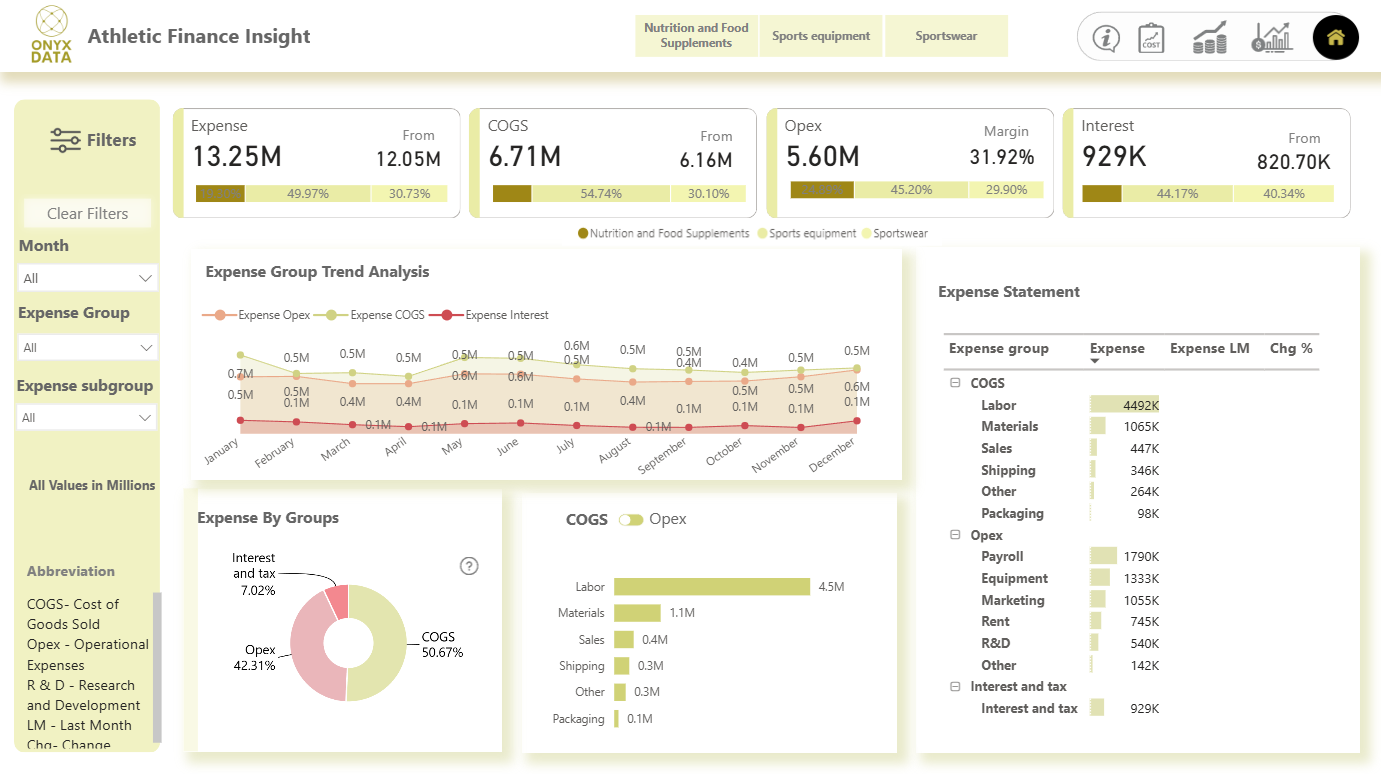Click the 40.34% segment in Interest card
1381x774 pixels.
(1283, 194)
